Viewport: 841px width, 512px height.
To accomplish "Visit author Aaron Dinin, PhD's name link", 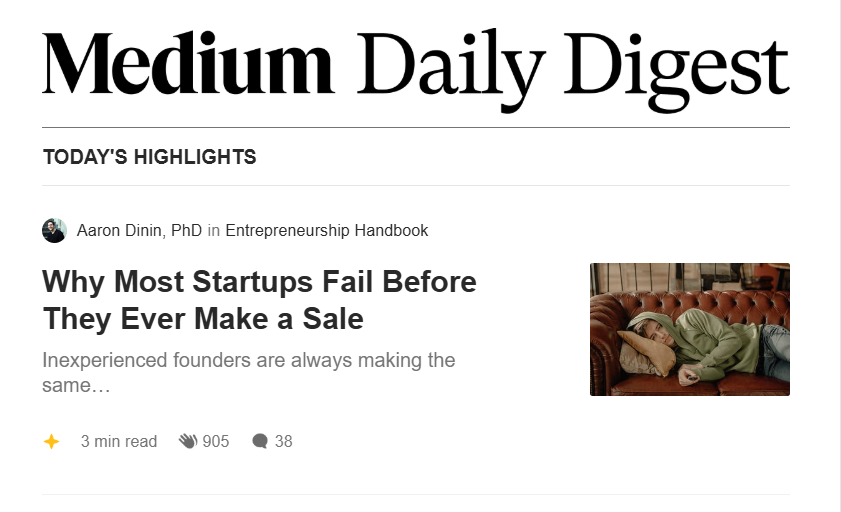I will [x=139, y=231].
